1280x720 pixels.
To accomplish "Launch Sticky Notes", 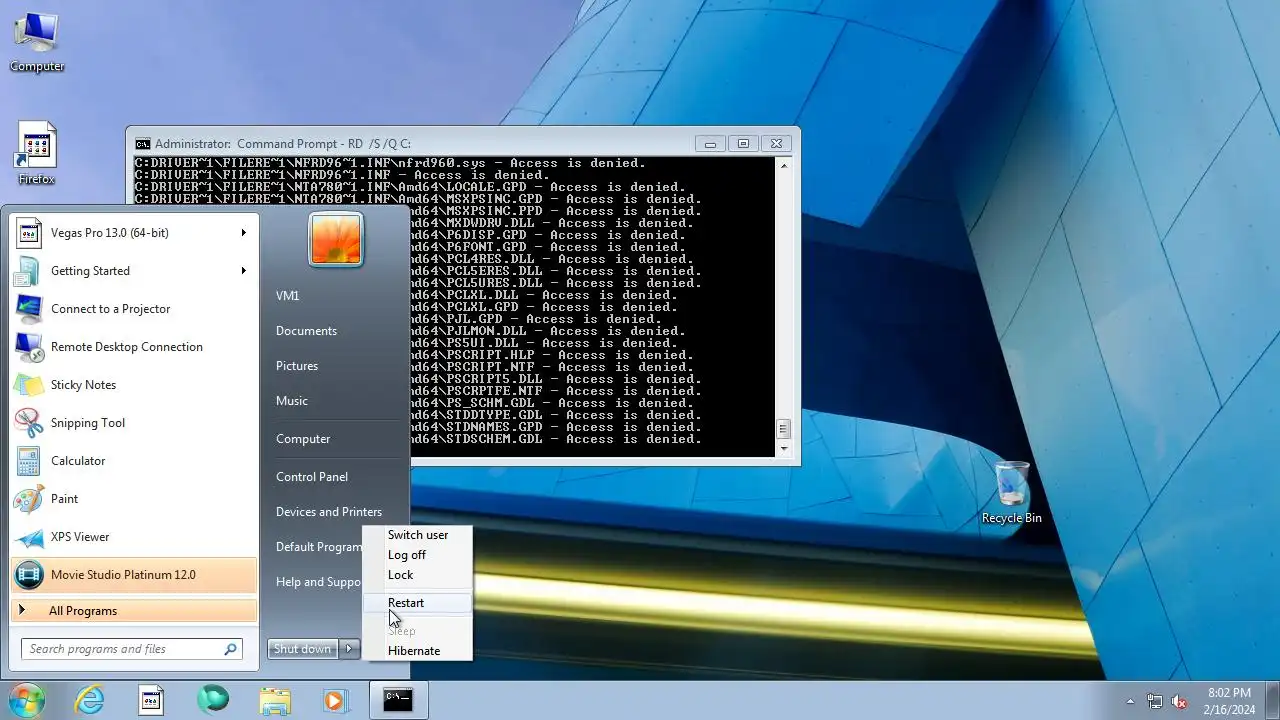I will point(134,385).
